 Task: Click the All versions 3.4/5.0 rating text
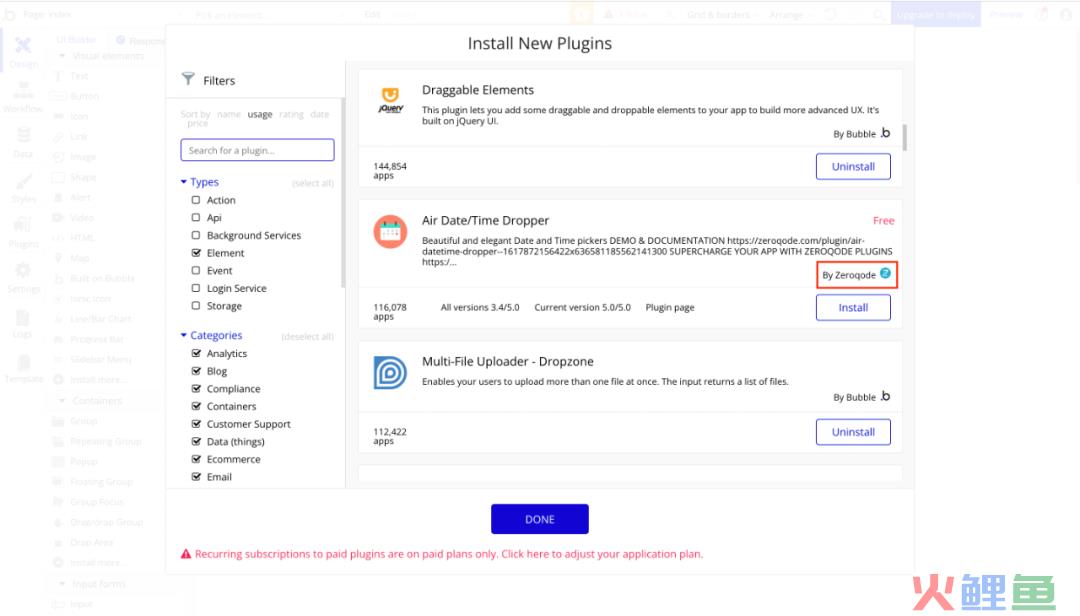[479, 307]
